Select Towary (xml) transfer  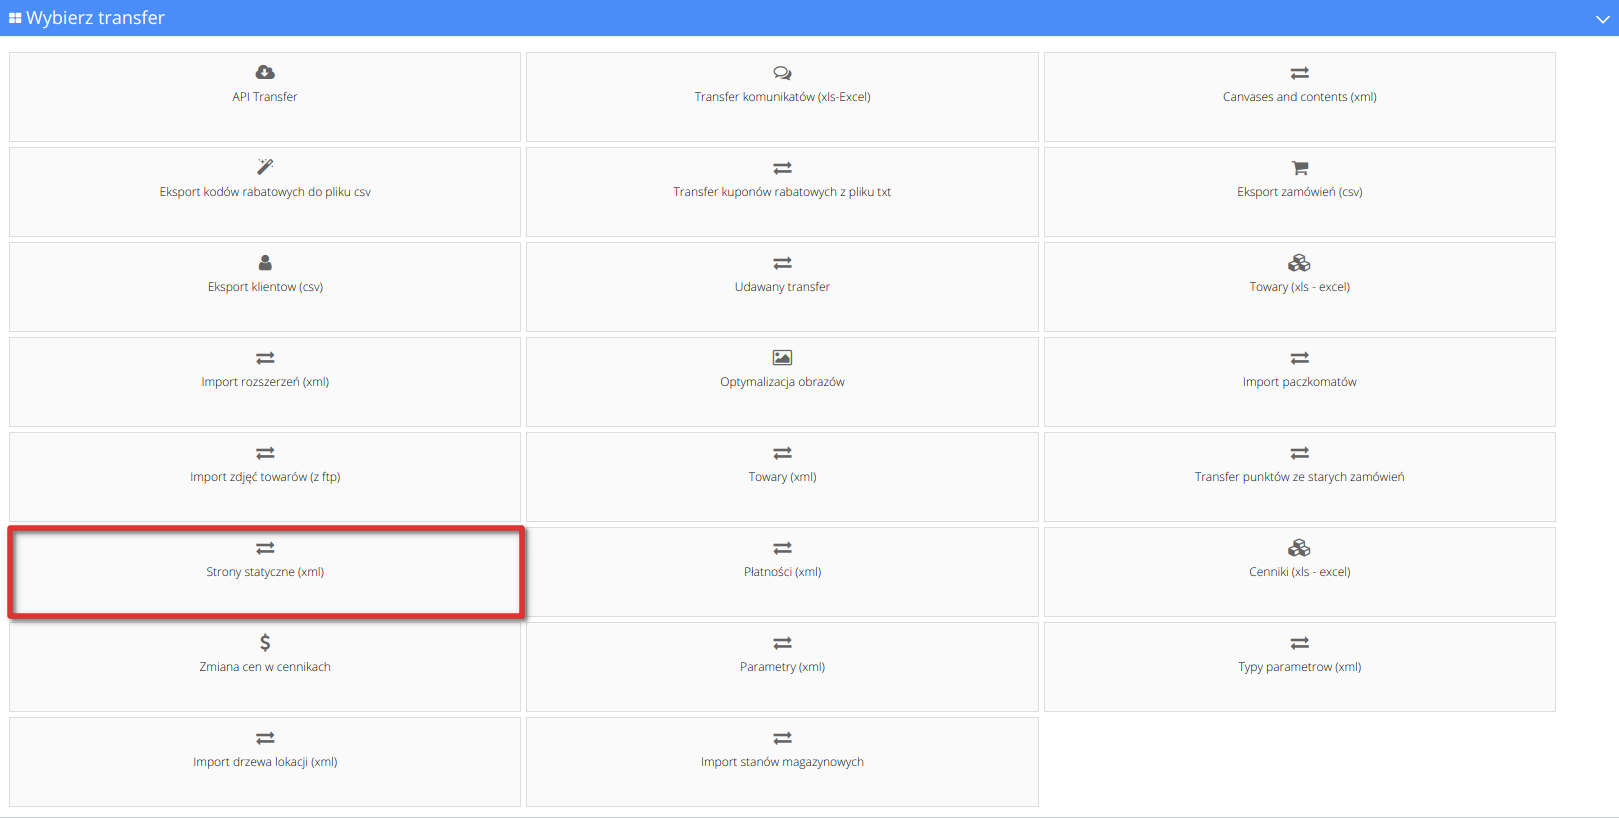[x=782, y=477]
